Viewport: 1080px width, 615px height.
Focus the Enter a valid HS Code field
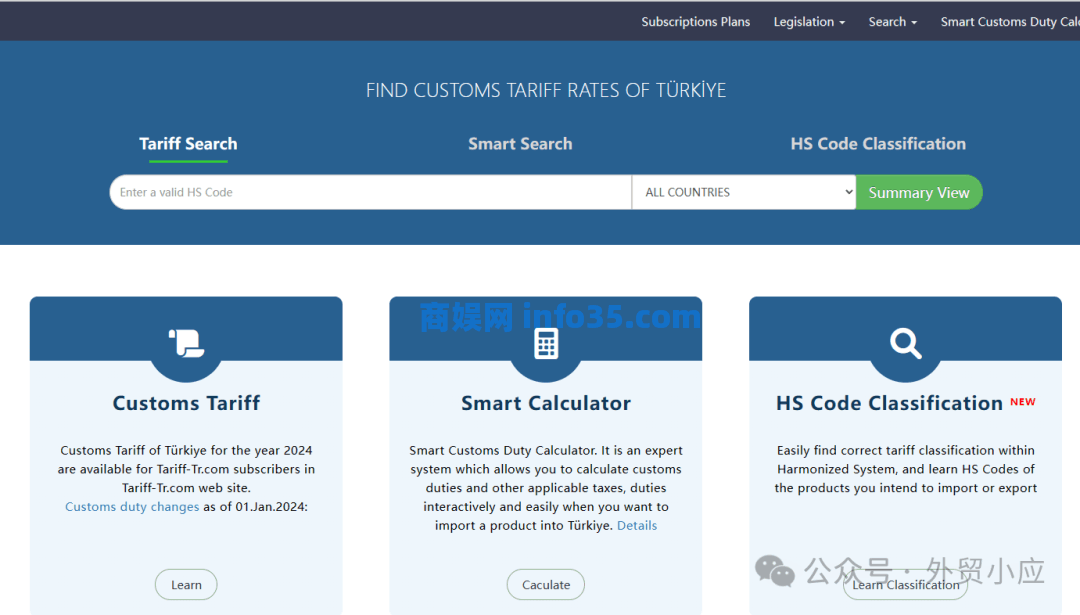pos(371,192)
